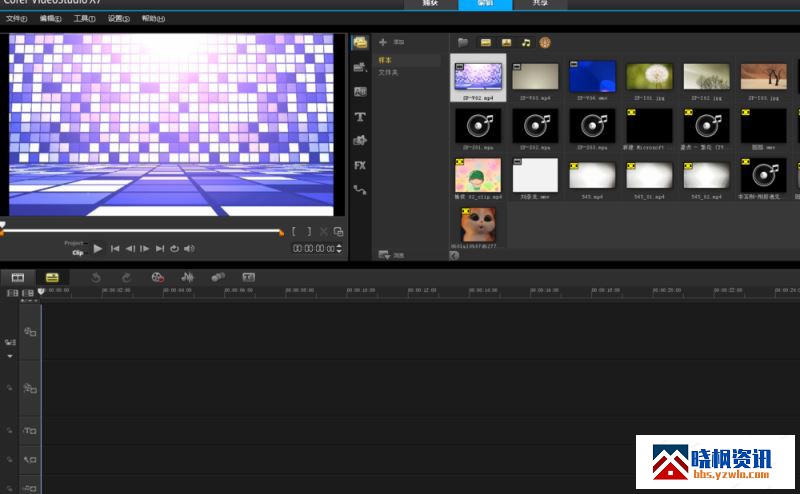Open the Title library T icon
Image resolution: width=800 pixels, height=494 pixels.
click(360, 116)
